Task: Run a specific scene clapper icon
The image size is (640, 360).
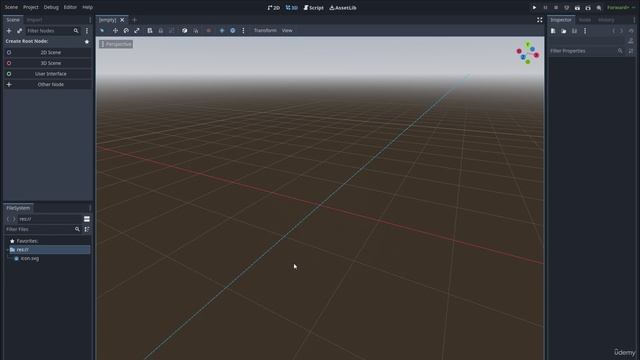Action: [x=588, y=8]
